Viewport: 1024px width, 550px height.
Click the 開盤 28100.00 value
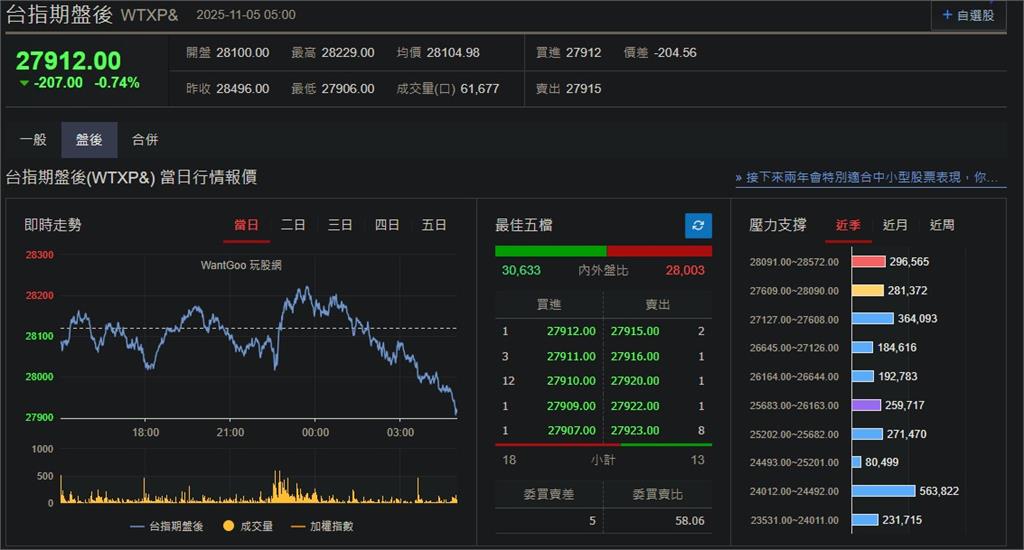pos(242,53)
